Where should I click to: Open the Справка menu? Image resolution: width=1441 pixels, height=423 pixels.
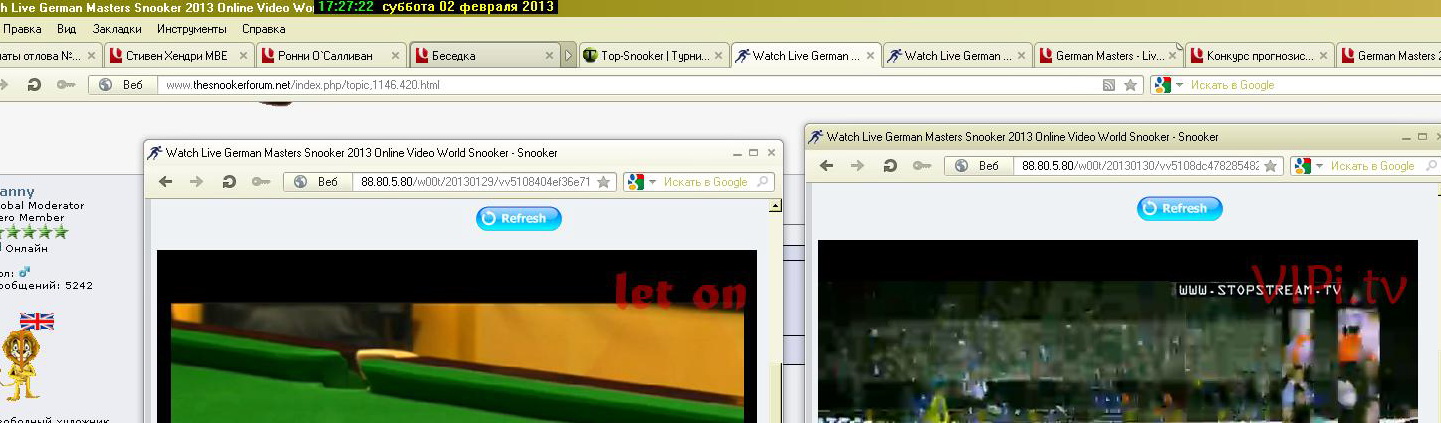coord(264,29)
